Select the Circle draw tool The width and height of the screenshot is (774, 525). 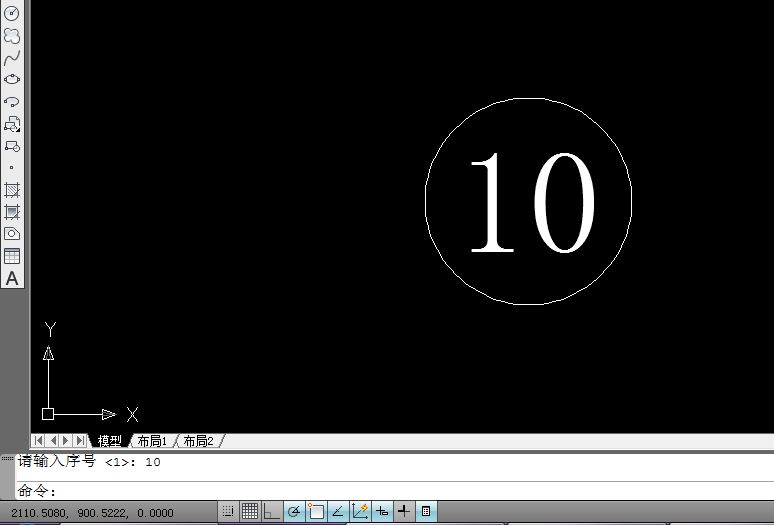[x=12, y=13]
